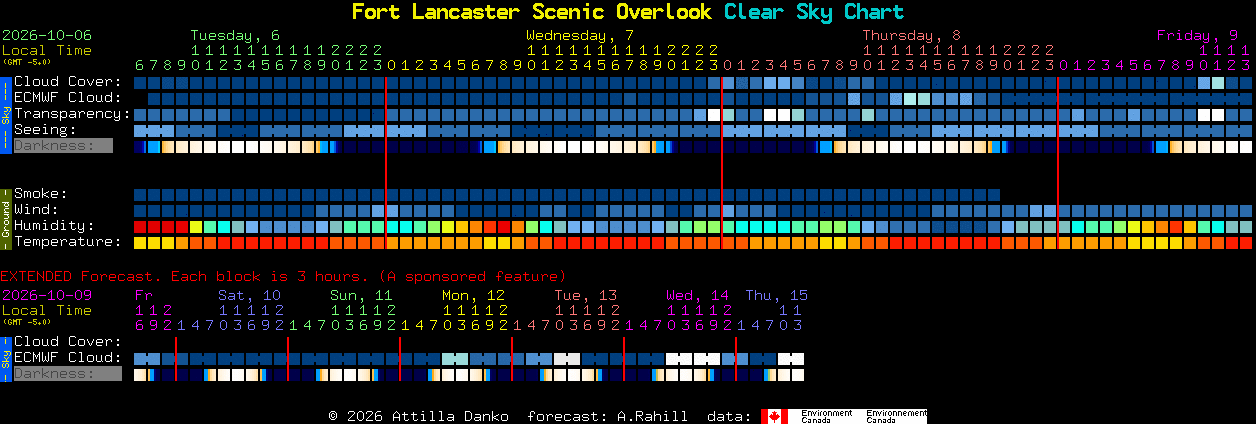1256x424 pixels.
Task: Open the Humidity row label
Action: coord(54,226)
